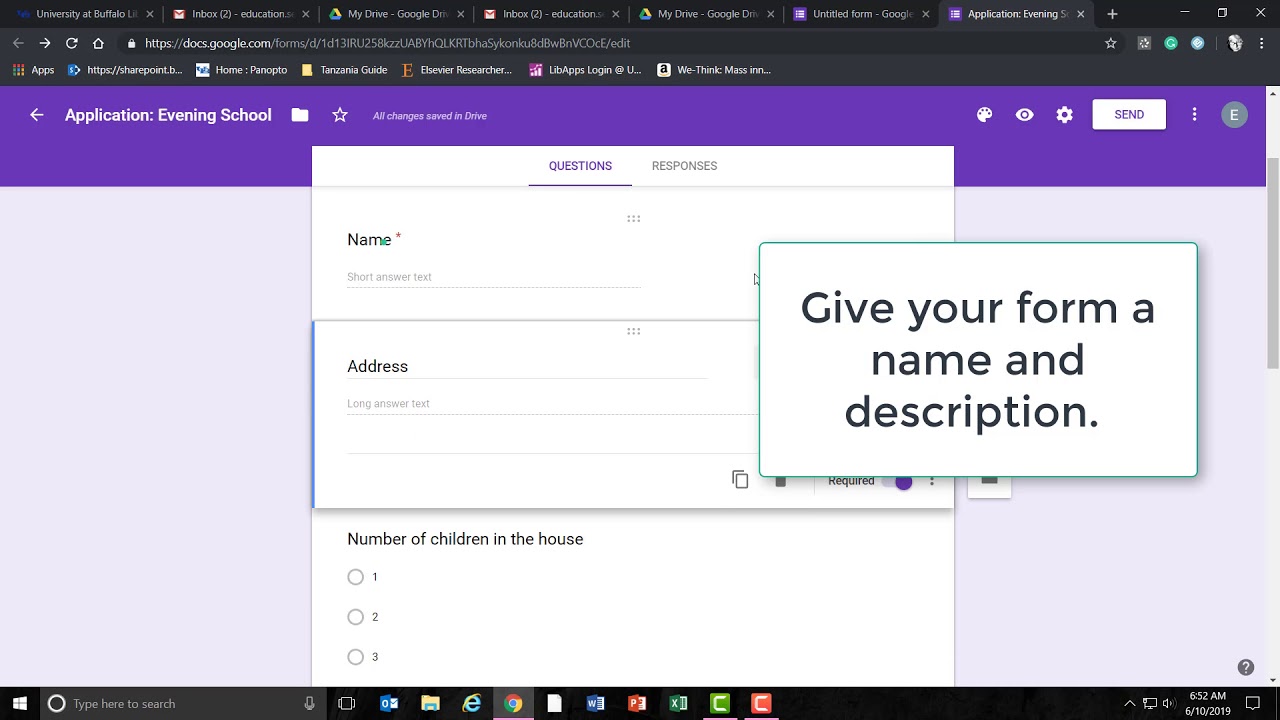Toggle the Required switch for Address
This screenshot has height=720, width=1280.
(x=898, y=481)
